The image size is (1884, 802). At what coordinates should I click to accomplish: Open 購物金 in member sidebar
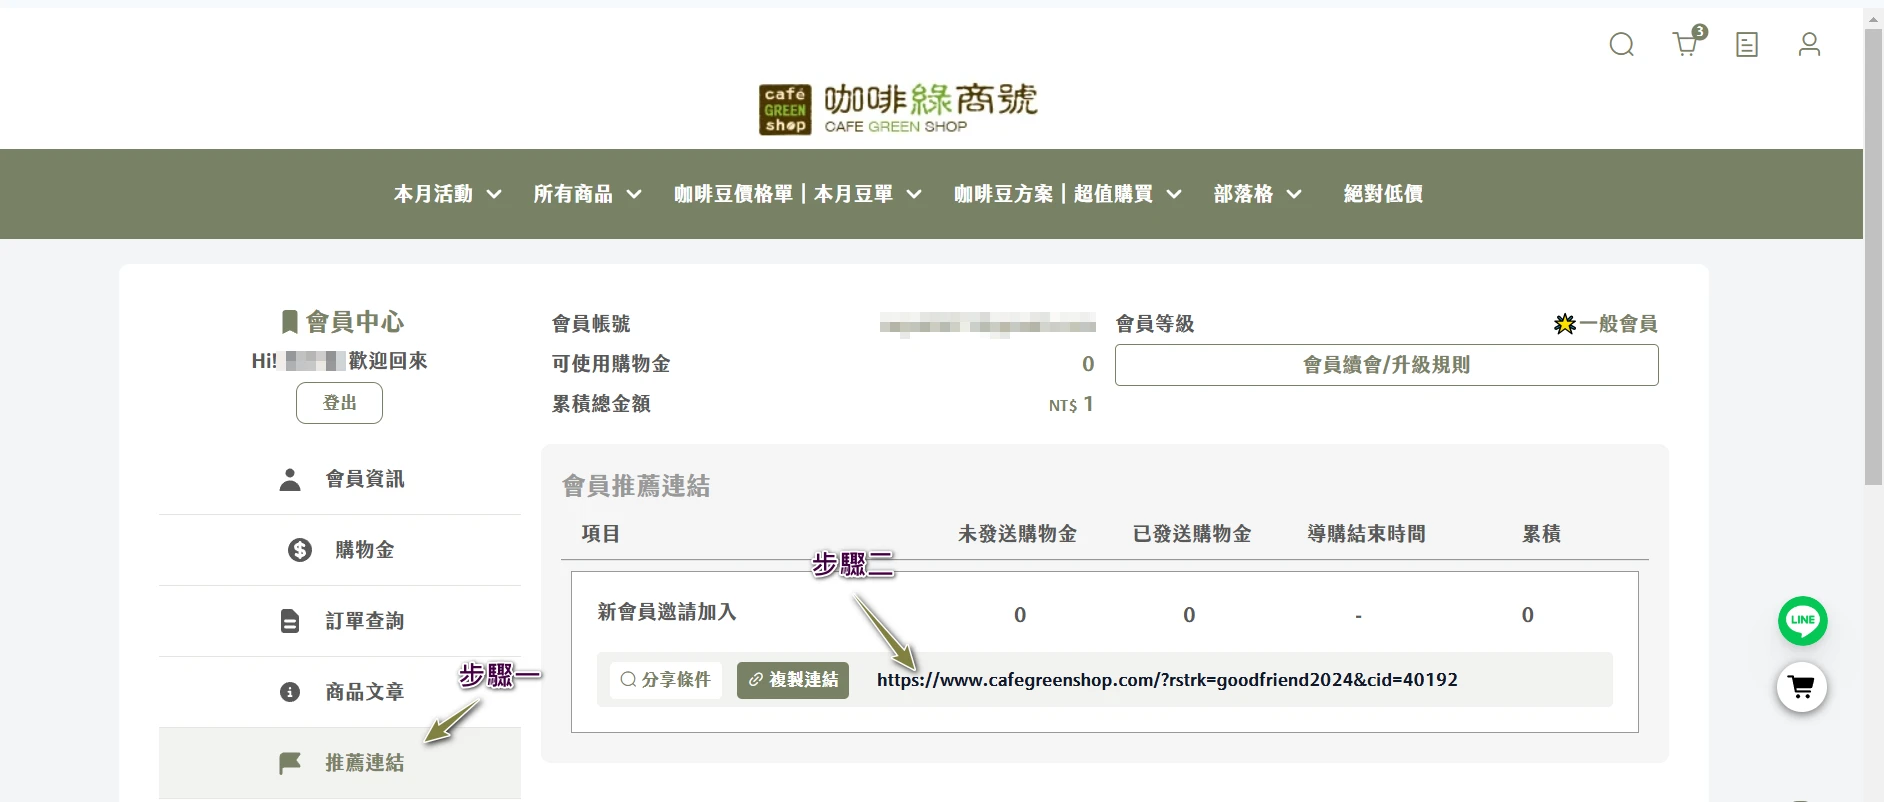point(340,550)
